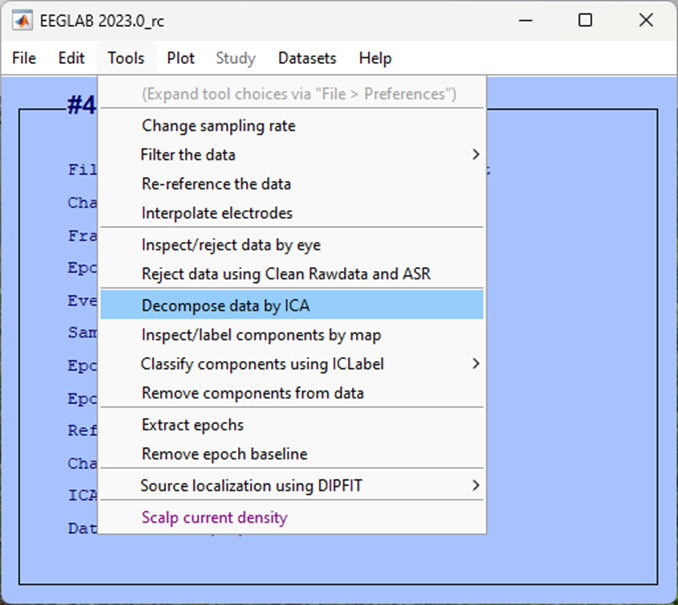
Task: Open the Edit menu
Action: coord(71,58)
